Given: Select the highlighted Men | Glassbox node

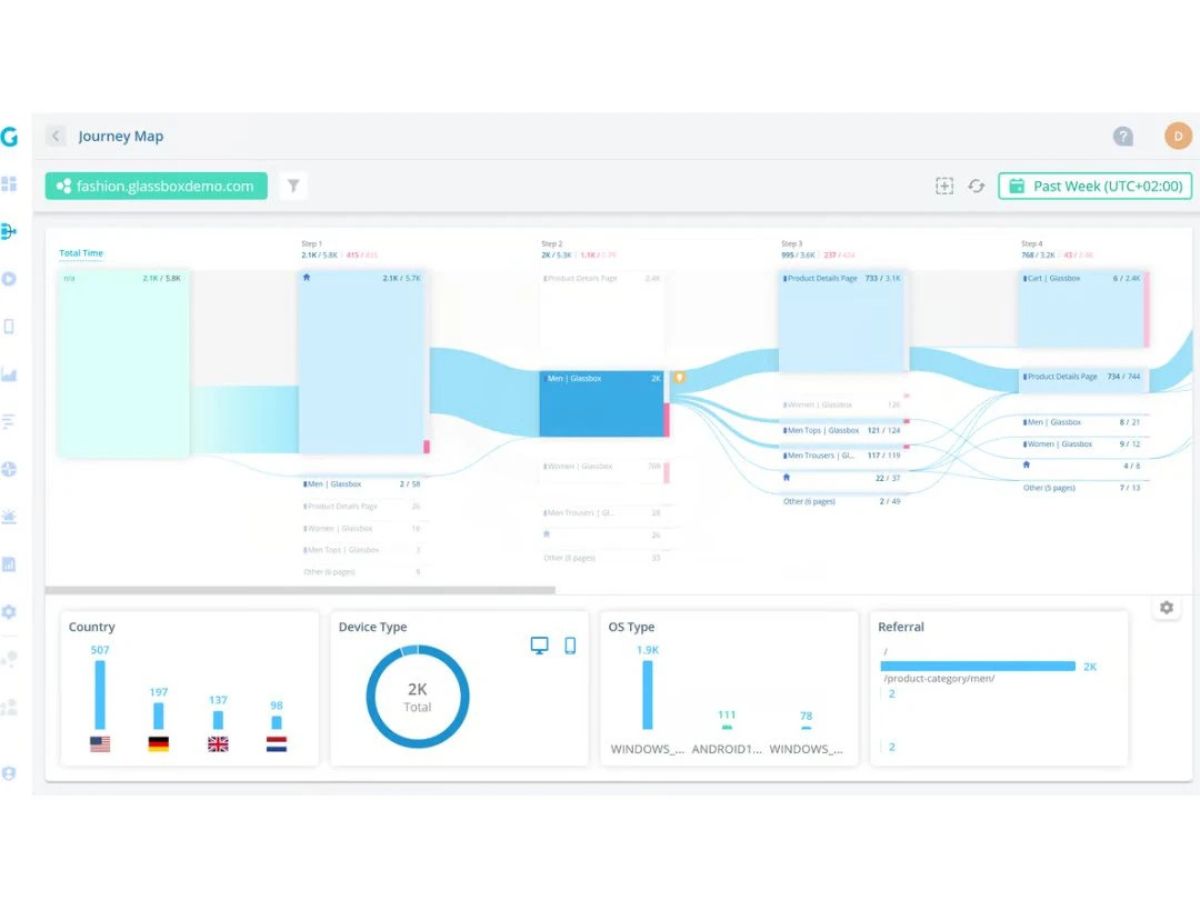Looking at the screenshot, I should (602, 404).
